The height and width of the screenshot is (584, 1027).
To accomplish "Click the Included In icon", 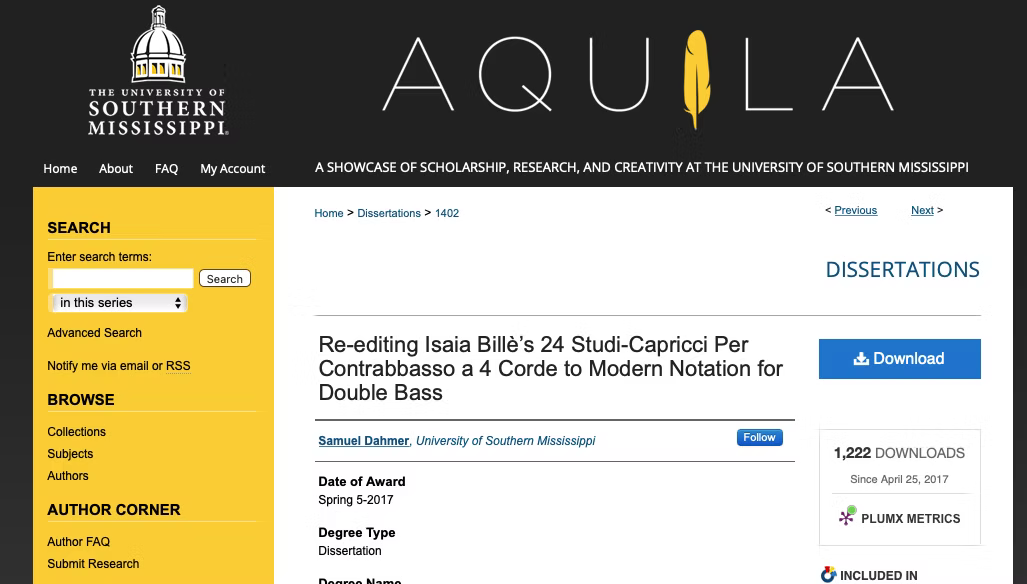I will coord(828,575).
